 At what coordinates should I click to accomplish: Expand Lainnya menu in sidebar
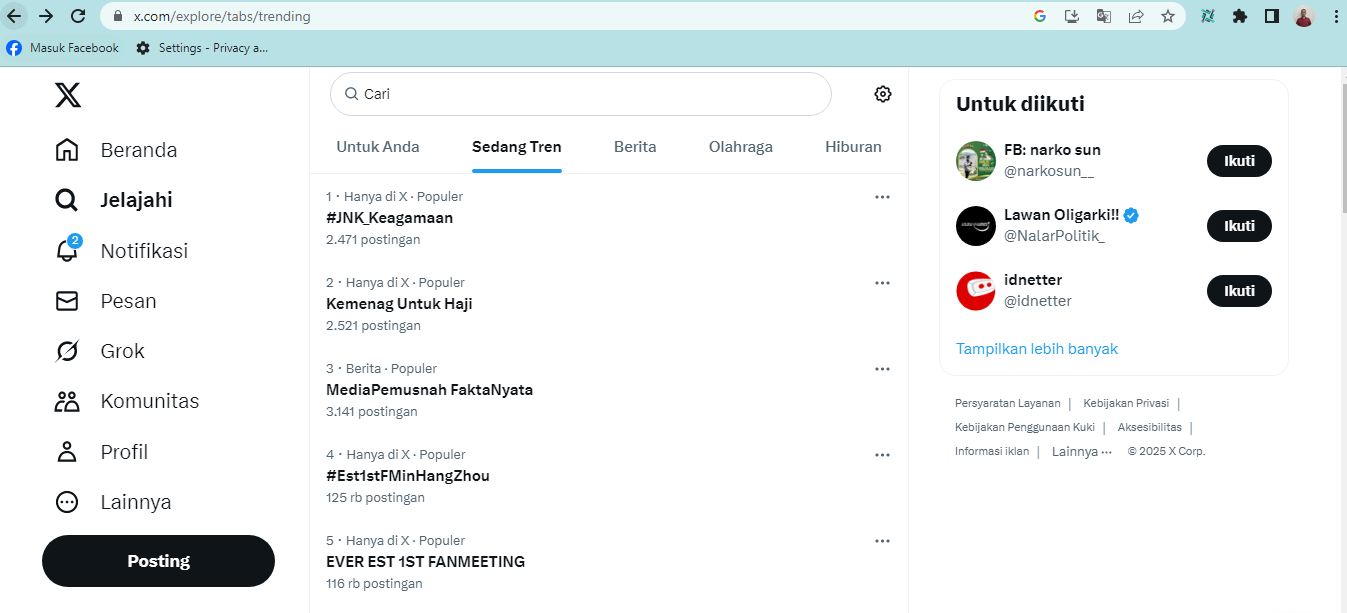coord(67,502)
